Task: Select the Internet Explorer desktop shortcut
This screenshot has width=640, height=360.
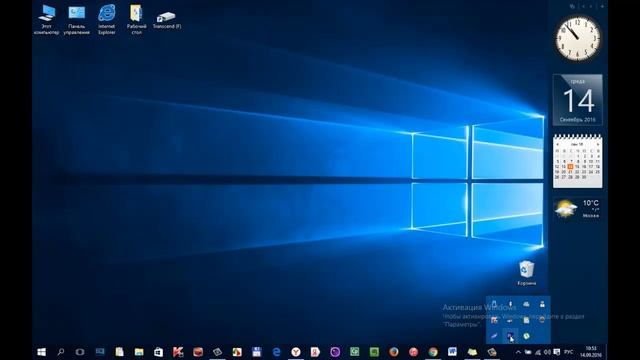Action: click(x=107, y=19)
